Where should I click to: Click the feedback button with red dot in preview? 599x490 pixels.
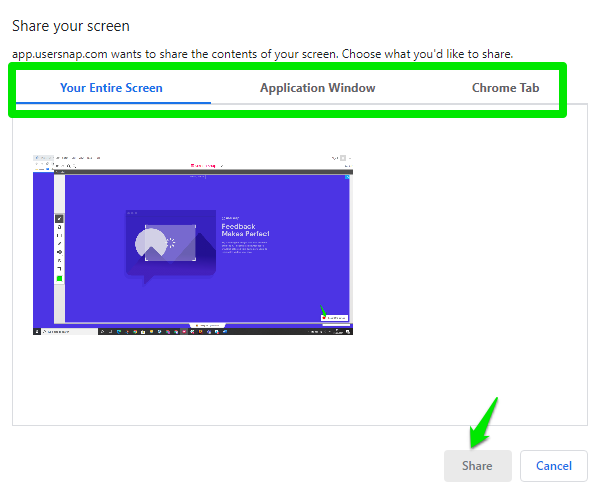pos(335,318)
